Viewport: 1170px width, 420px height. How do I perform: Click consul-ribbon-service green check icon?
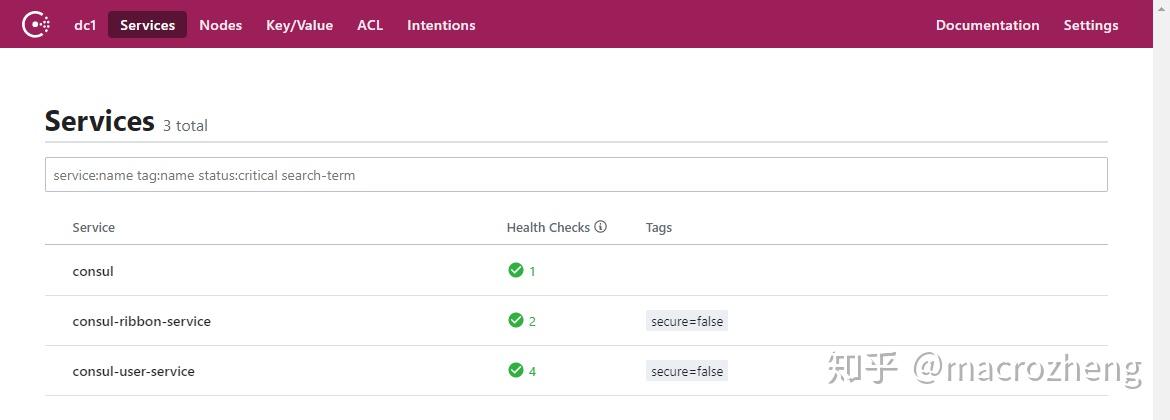[516, 320]
